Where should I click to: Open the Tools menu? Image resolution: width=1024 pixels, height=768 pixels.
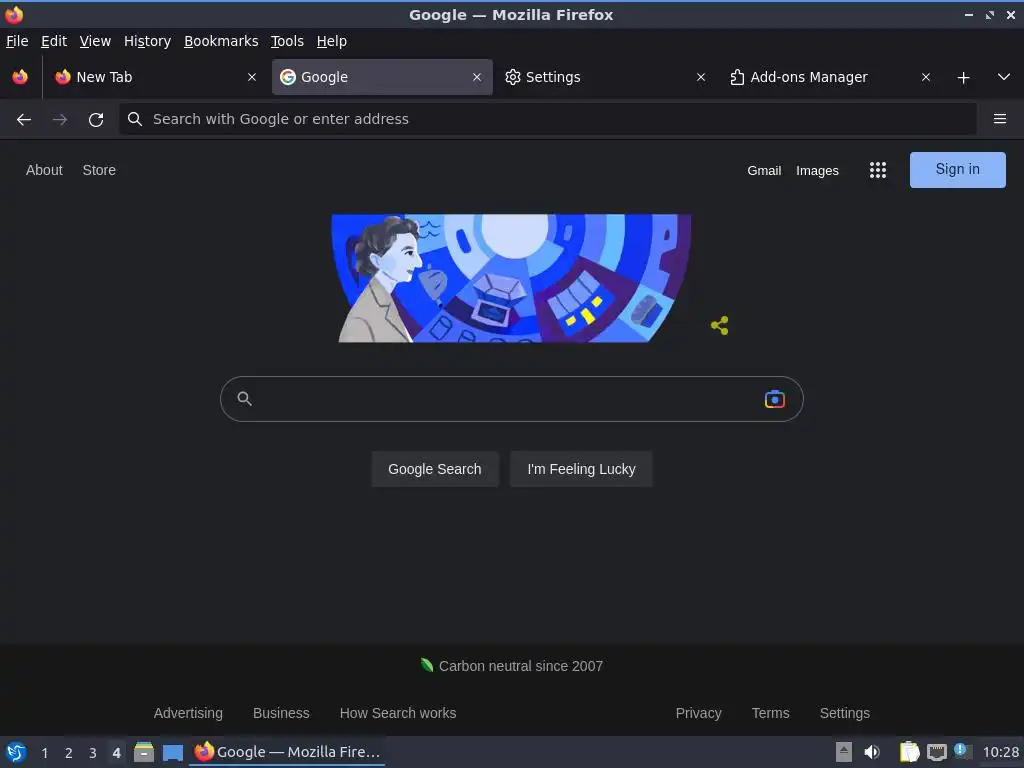click(287, 41)
